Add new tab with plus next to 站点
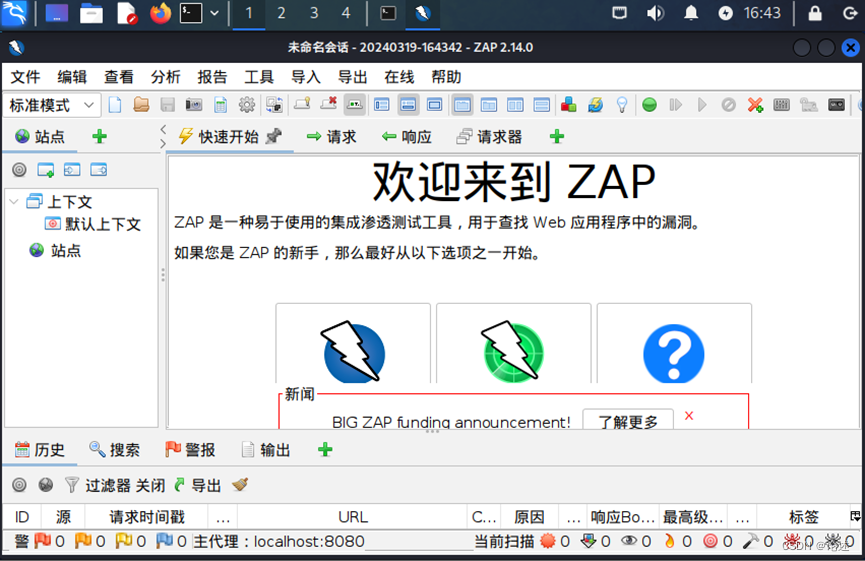Viewport: 865px width, 561px height. pos(100,136)
